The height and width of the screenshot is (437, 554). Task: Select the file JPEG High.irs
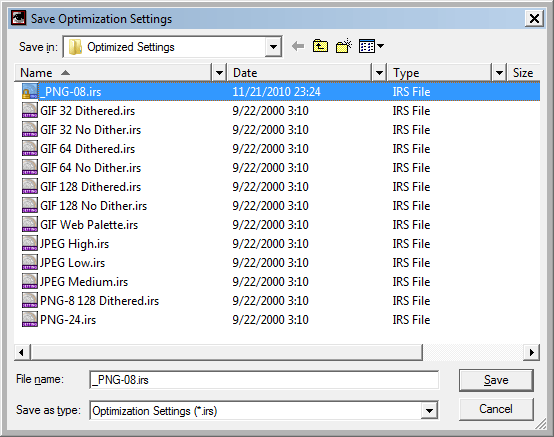point(75,244)
